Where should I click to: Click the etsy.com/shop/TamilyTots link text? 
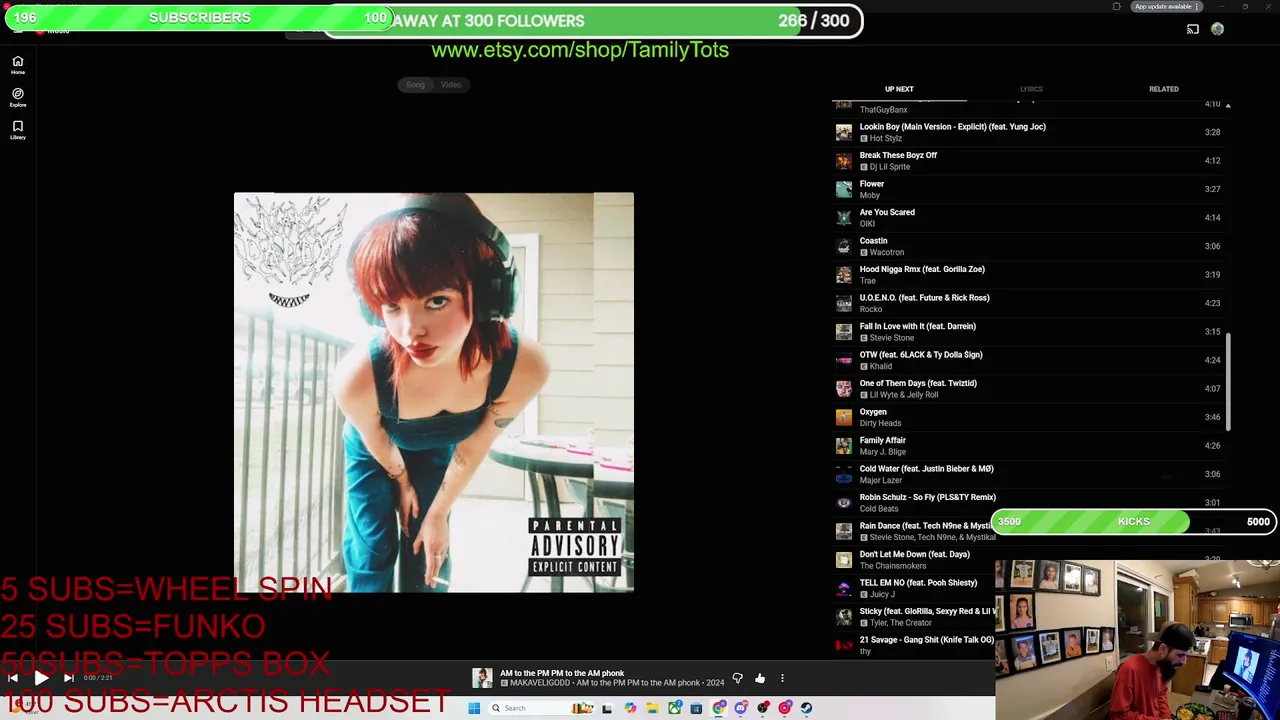click(x=580, y=50)
